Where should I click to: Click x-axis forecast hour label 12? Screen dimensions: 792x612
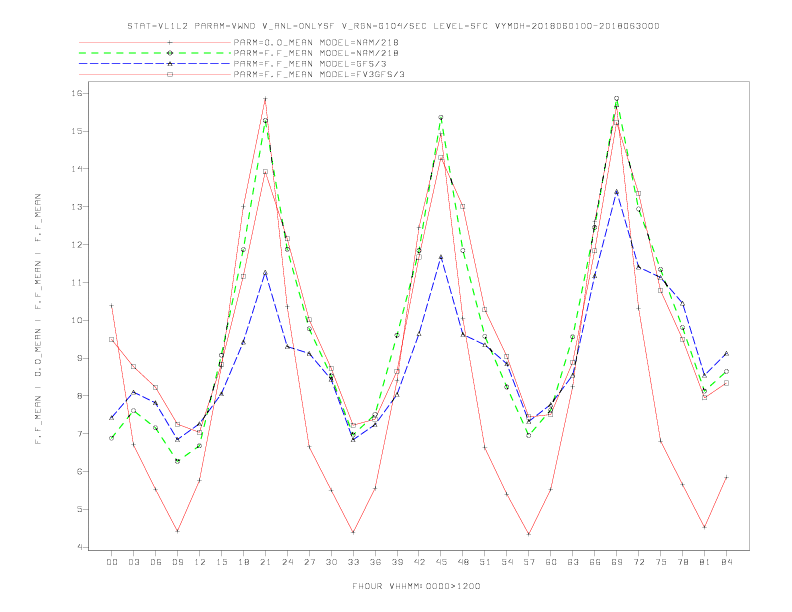(200, 562)
